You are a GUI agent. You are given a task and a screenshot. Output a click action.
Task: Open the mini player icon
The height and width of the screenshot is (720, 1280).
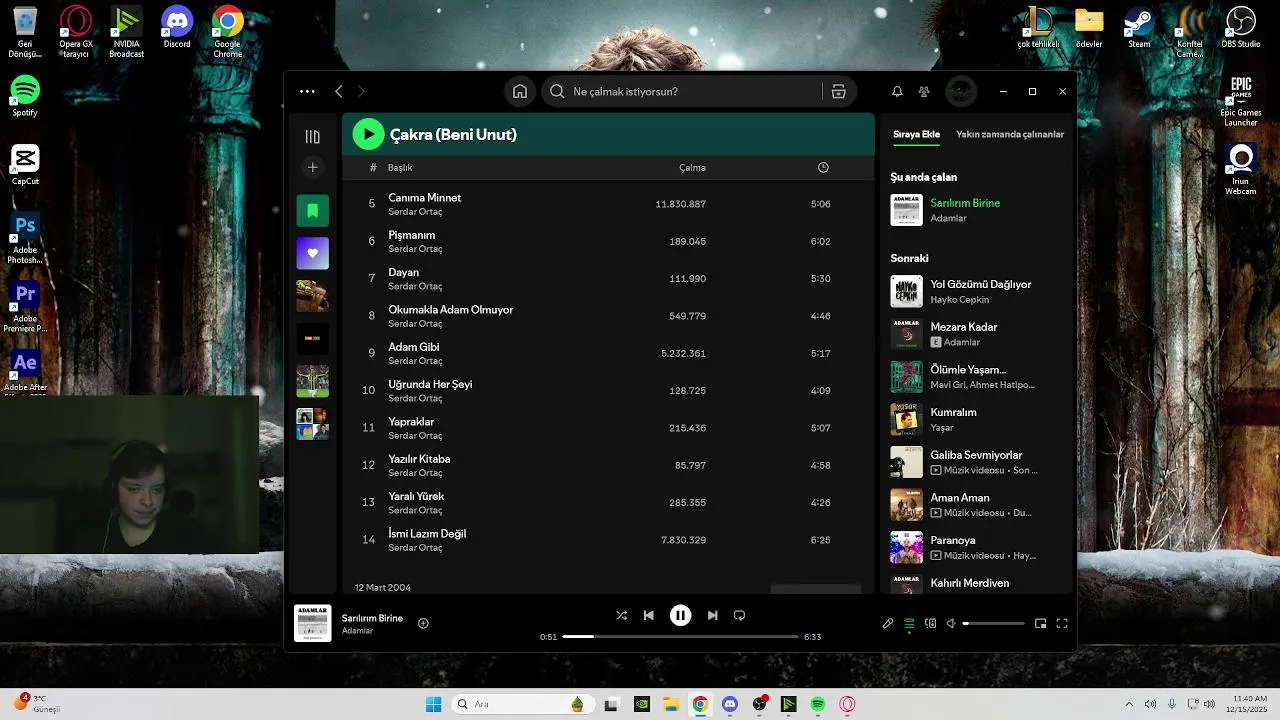(1041, 623)
